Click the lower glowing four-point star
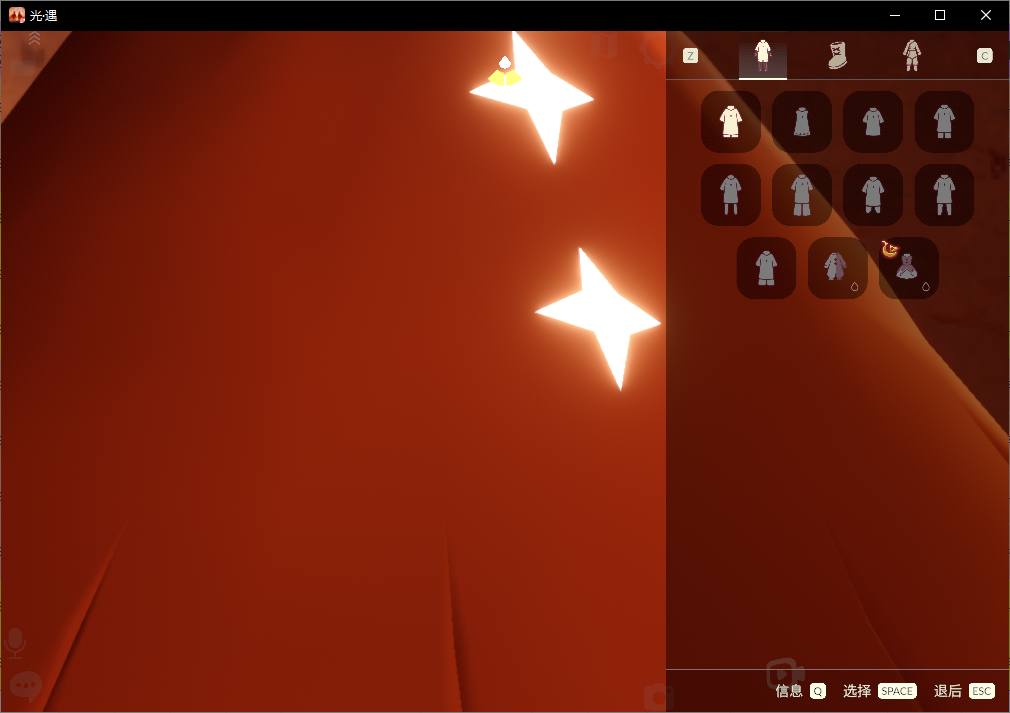This screenshot has height=713, width=1010. point(598,319)
